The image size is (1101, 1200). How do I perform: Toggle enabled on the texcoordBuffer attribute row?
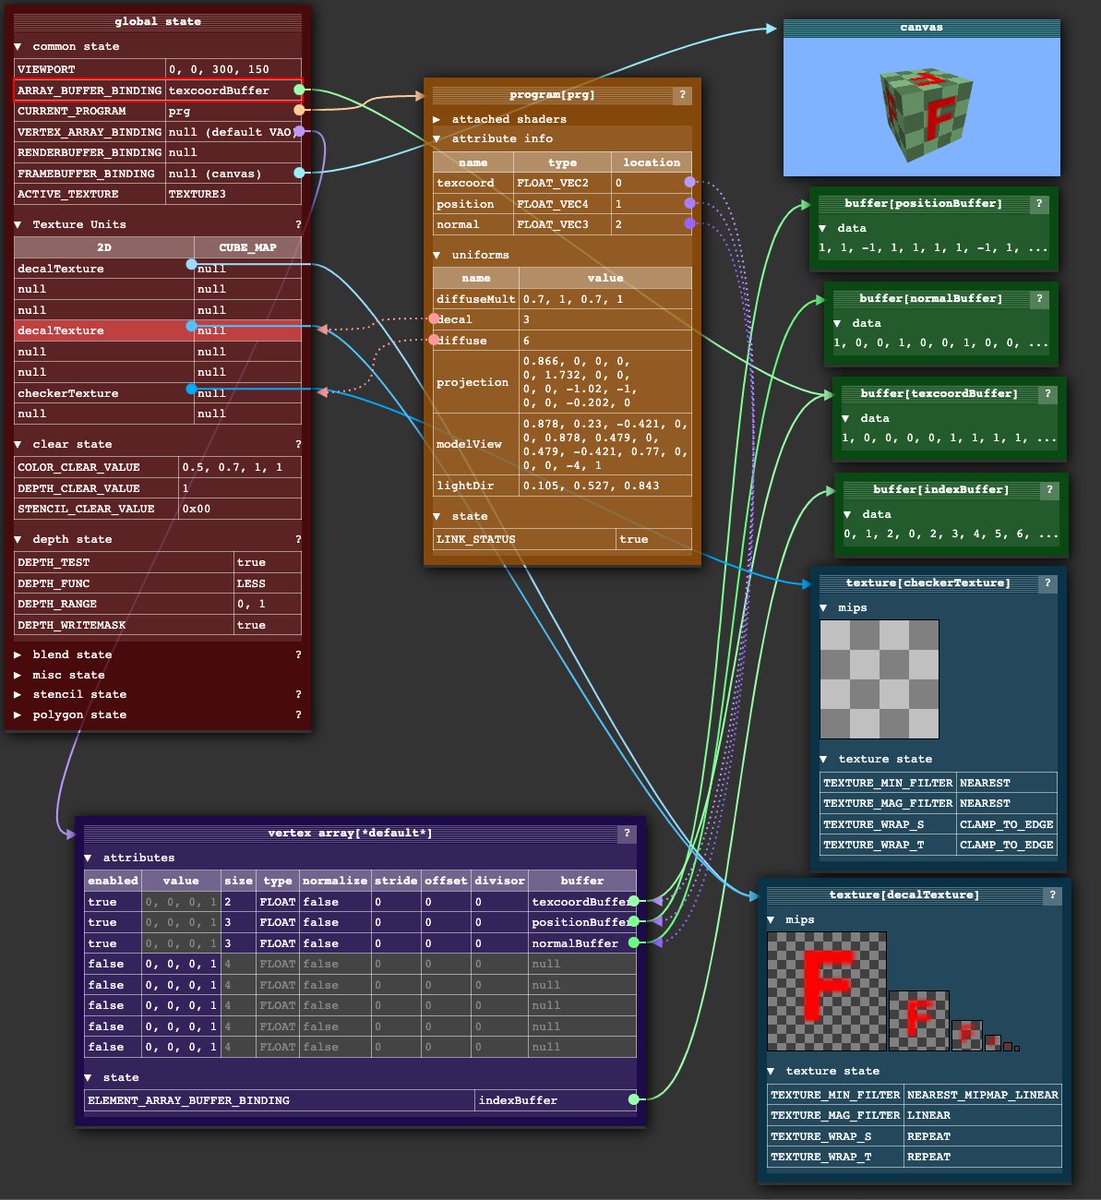click(x=102, y=901)
